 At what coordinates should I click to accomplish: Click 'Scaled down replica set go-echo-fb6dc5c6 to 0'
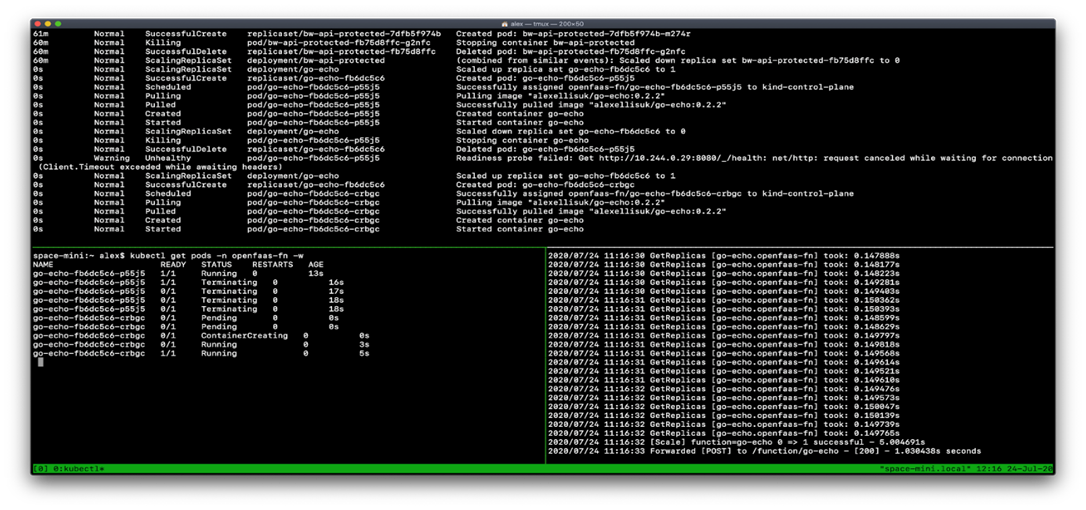point(571,131)
